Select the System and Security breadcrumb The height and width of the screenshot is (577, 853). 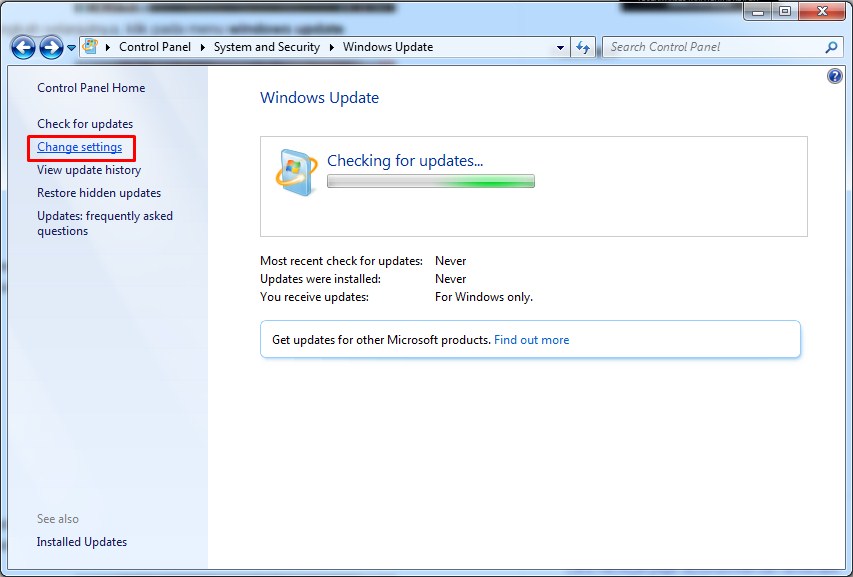pyautogui.click(x=267, y=47)
